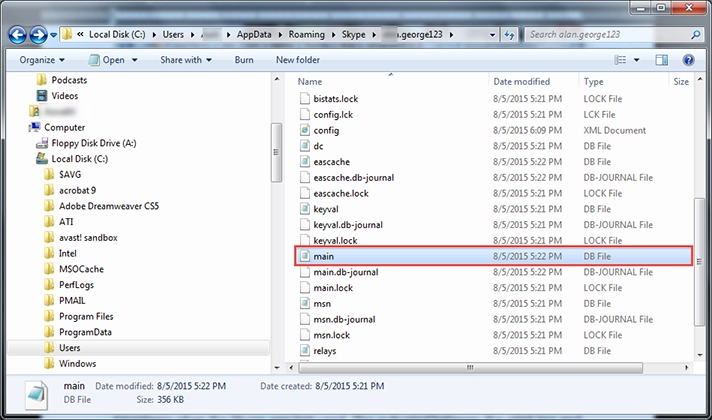Change your view icon in toolbar

tap(620, 60)
